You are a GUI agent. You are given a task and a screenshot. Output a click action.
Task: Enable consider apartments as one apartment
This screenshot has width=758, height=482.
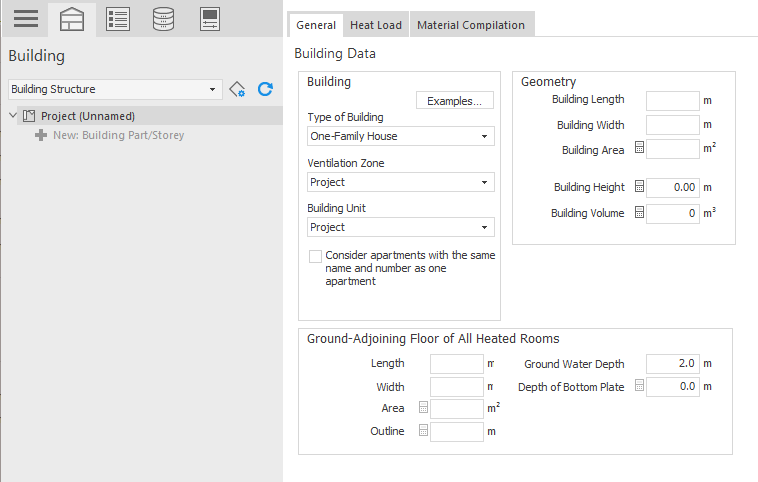(x=315, y=256)
